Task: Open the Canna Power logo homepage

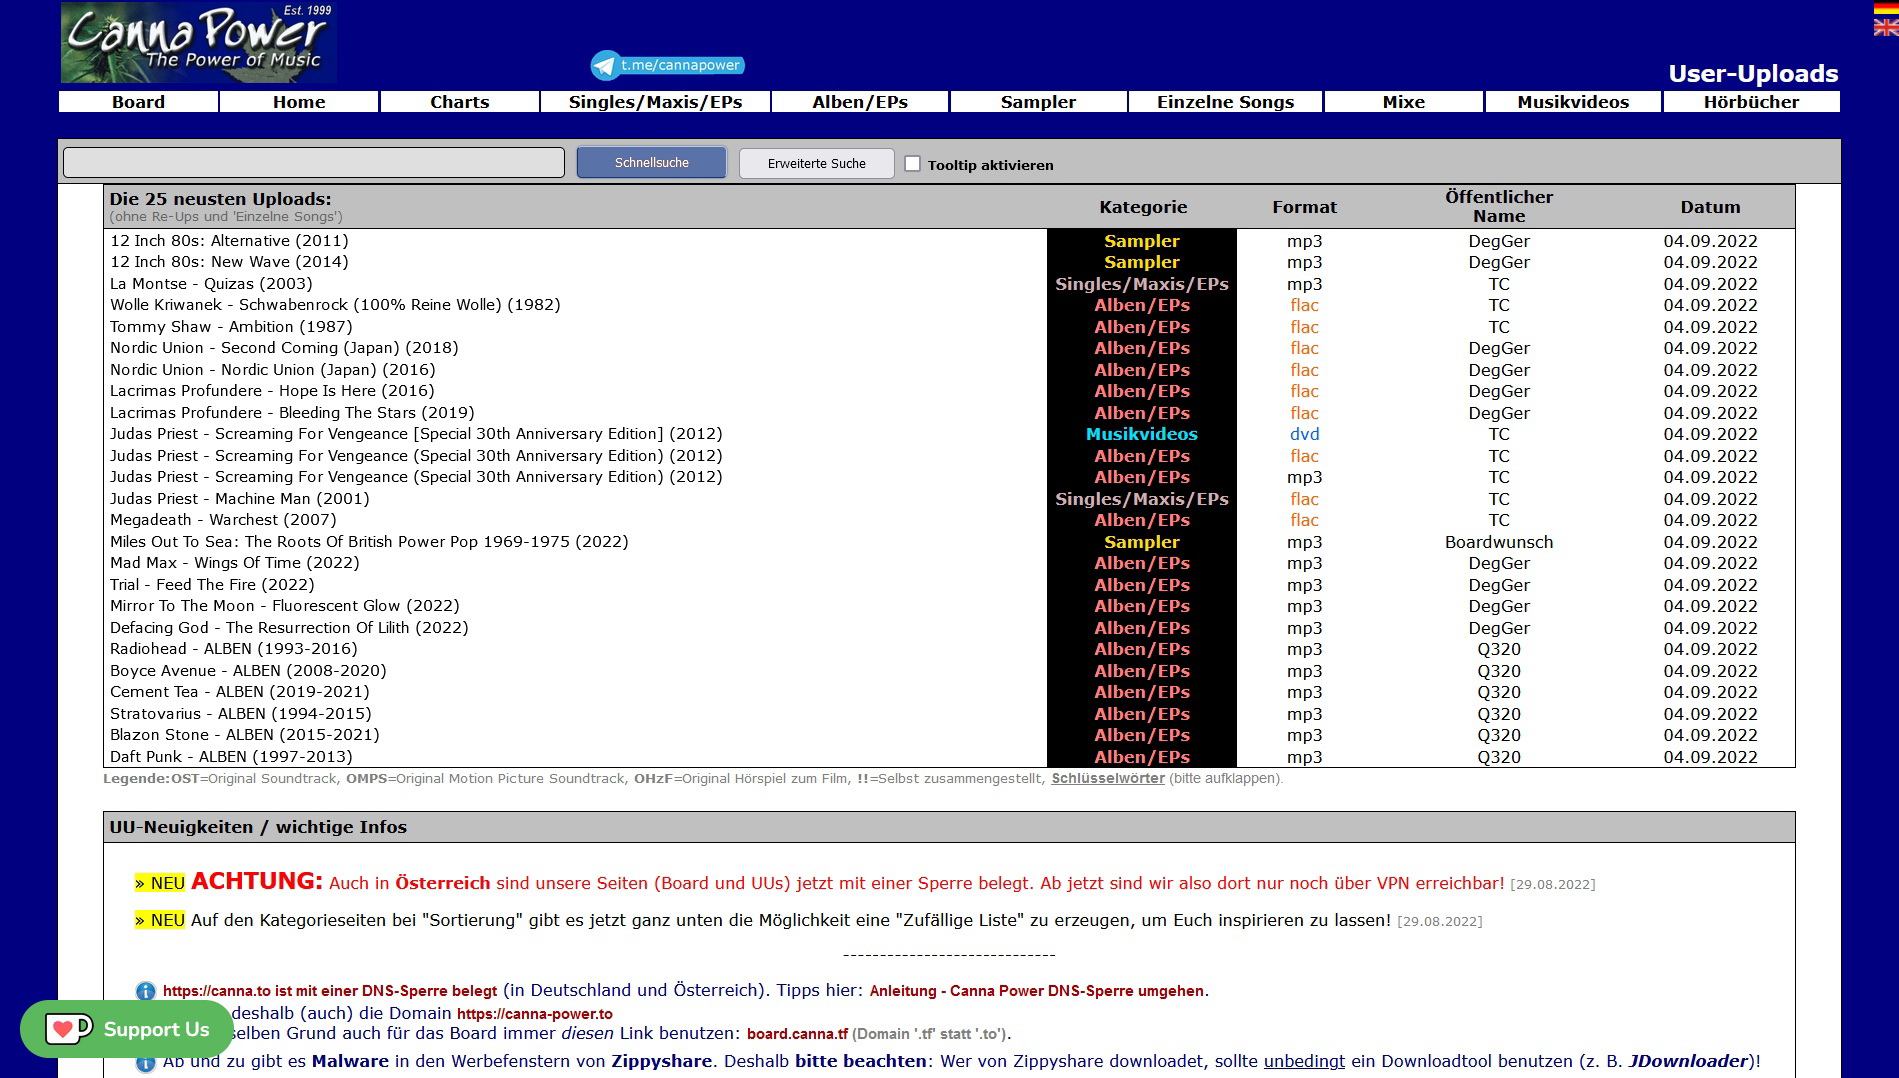Action: (198, 42)
